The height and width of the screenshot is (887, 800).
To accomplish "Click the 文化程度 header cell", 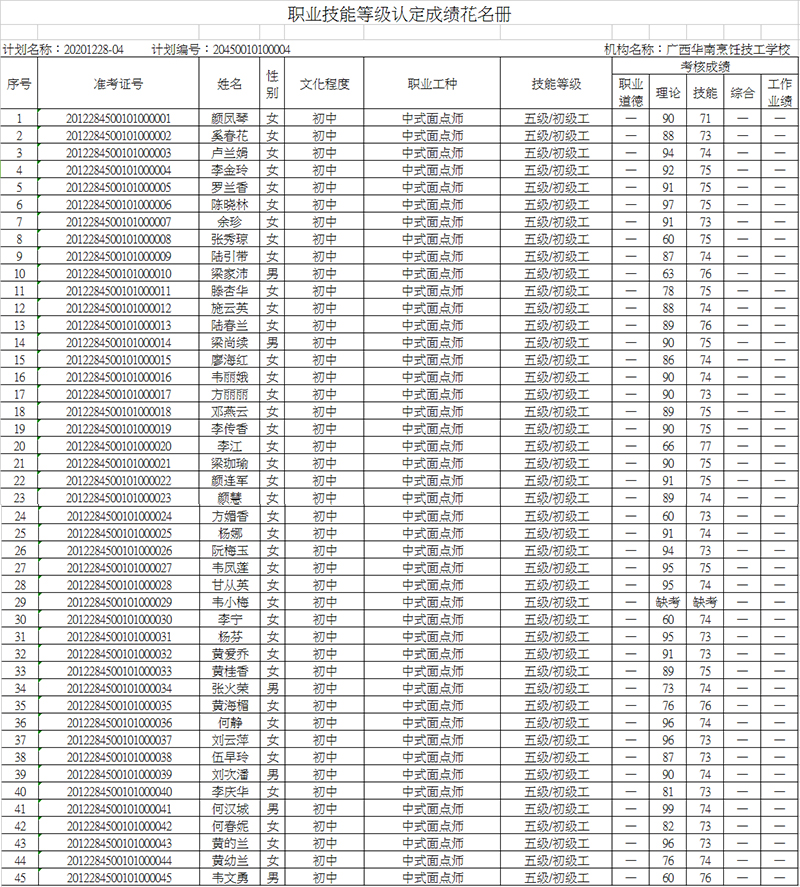I will (324, 84).
